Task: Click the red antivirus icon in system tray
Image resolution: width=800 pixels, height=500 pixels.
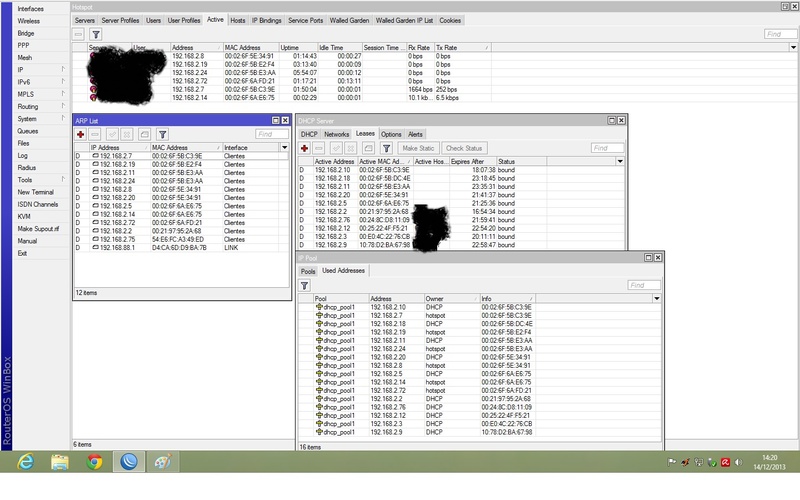Action: [x=726, y=462]
